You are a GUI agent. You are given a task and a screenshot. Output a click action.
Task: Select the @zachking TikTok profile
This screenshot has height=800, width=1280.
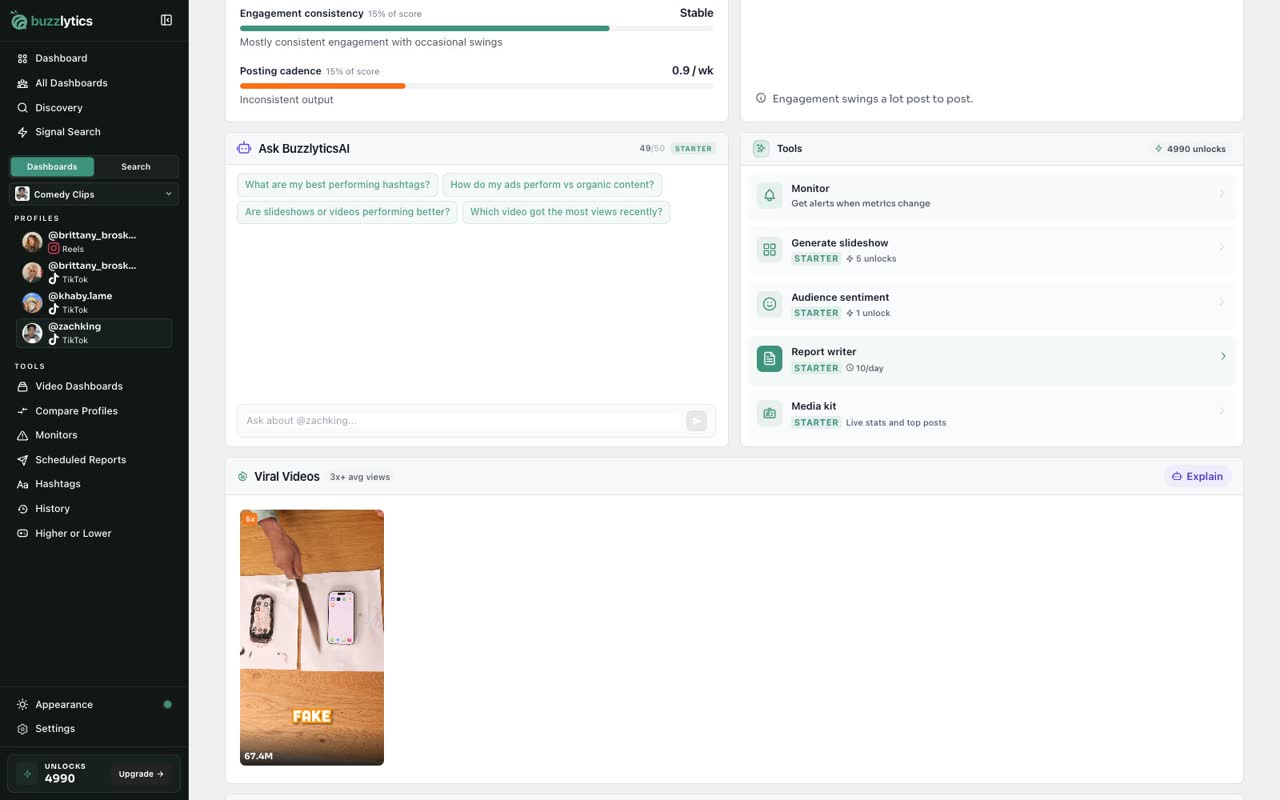coord(94,333)
